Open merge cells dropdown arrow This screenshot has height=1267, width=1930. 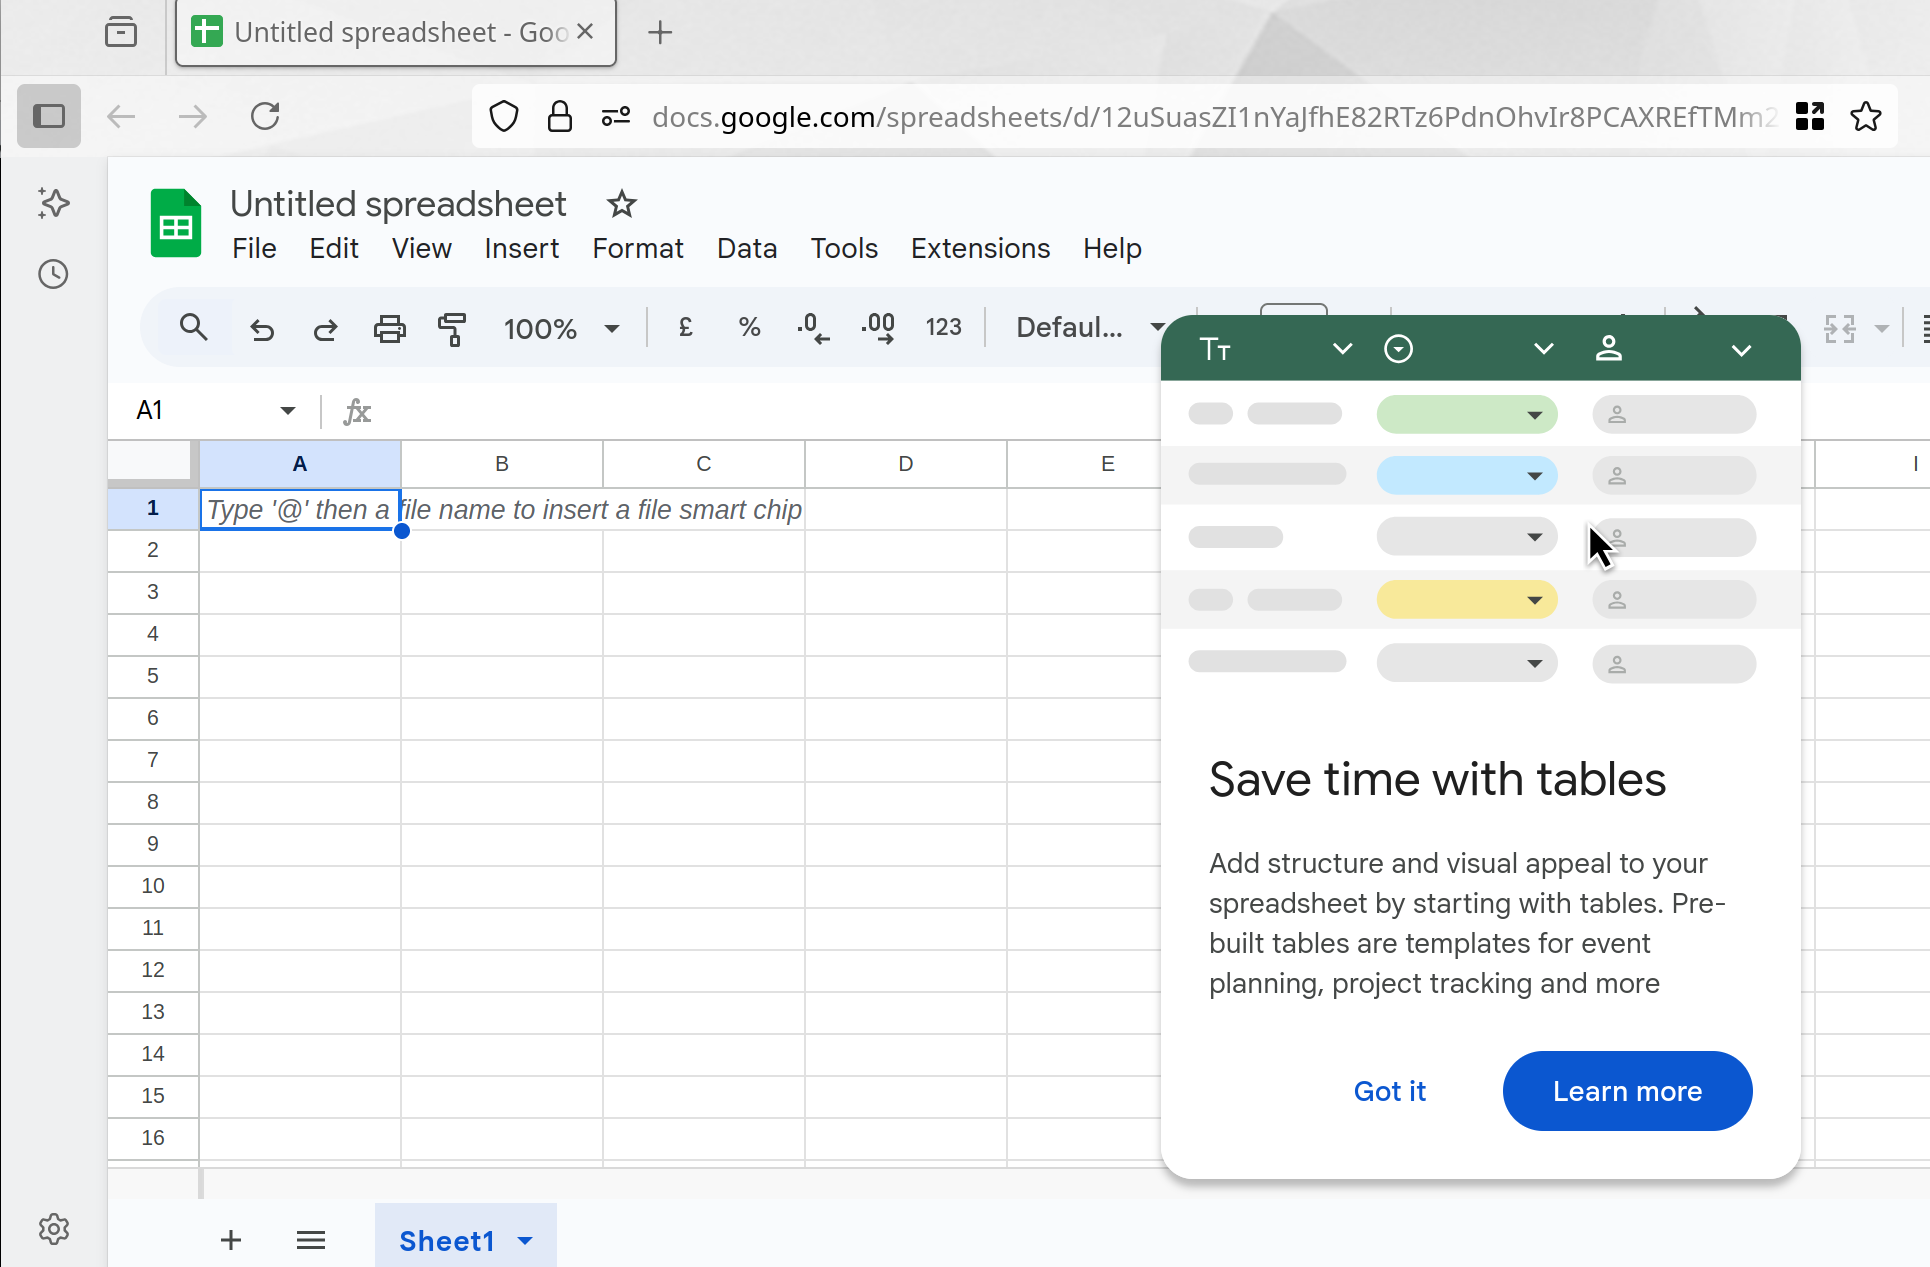coord(1881,328)
